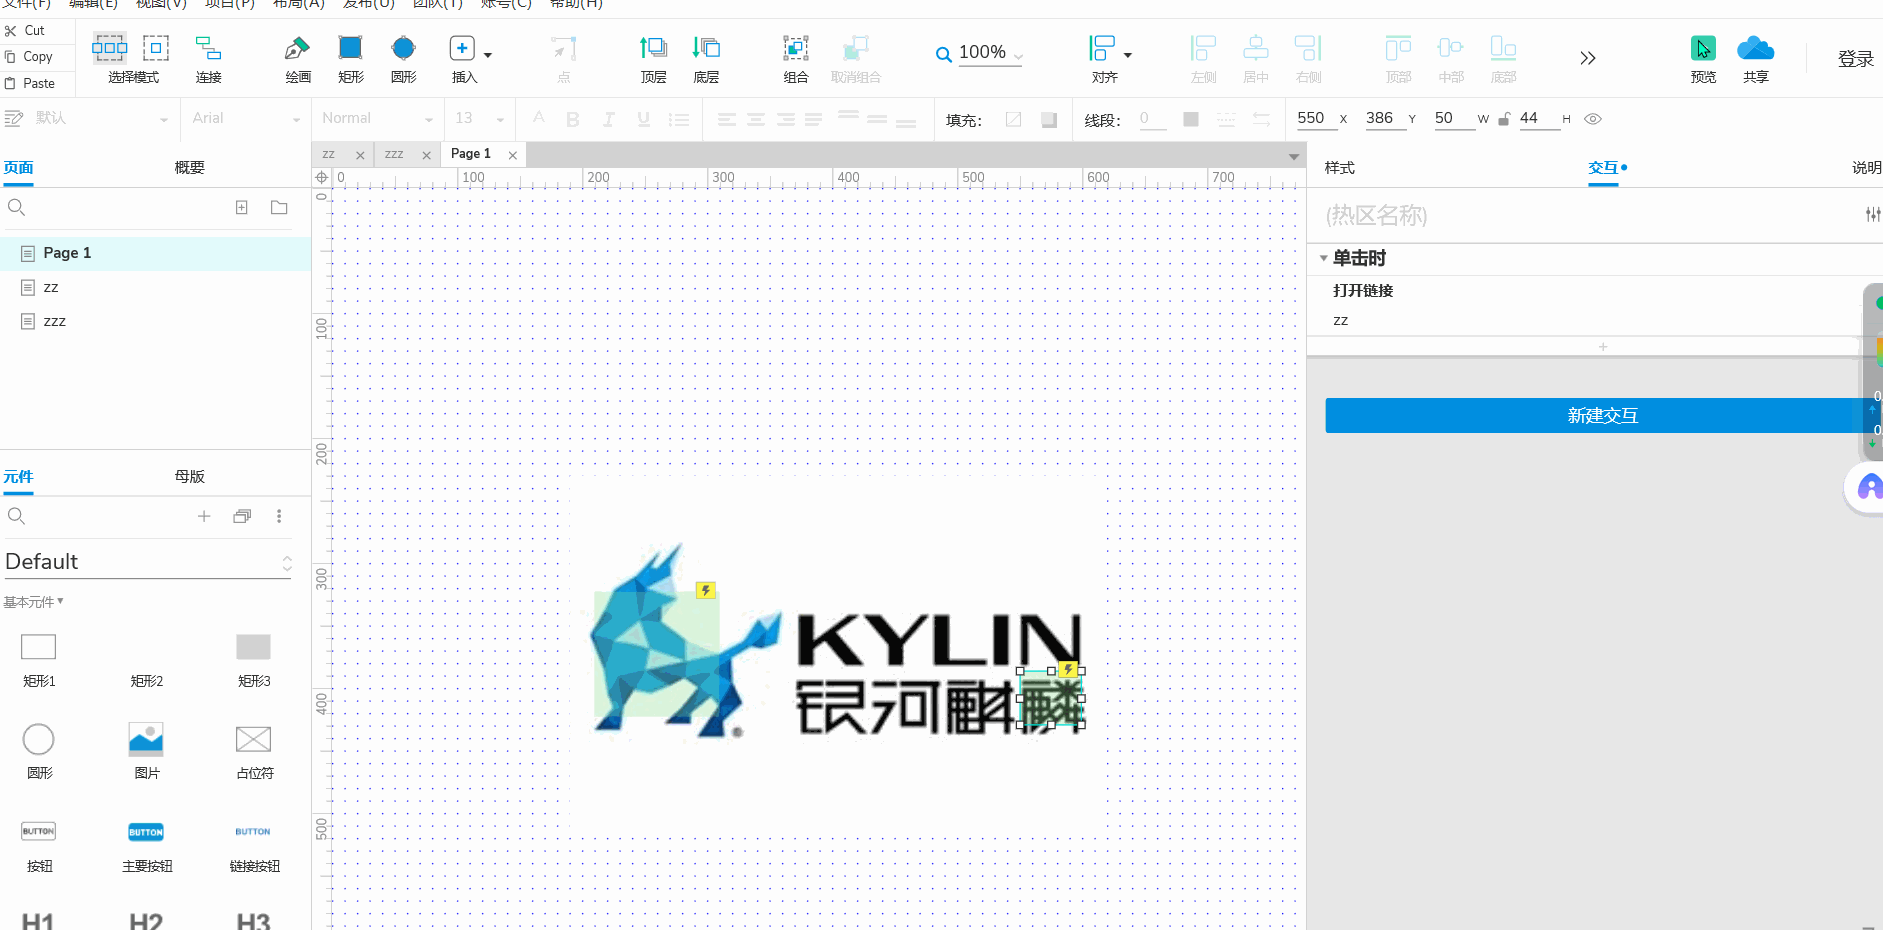Screen dimensions: 1883x930
Task: Toggle bold text formatting
Action: (573, 120)
